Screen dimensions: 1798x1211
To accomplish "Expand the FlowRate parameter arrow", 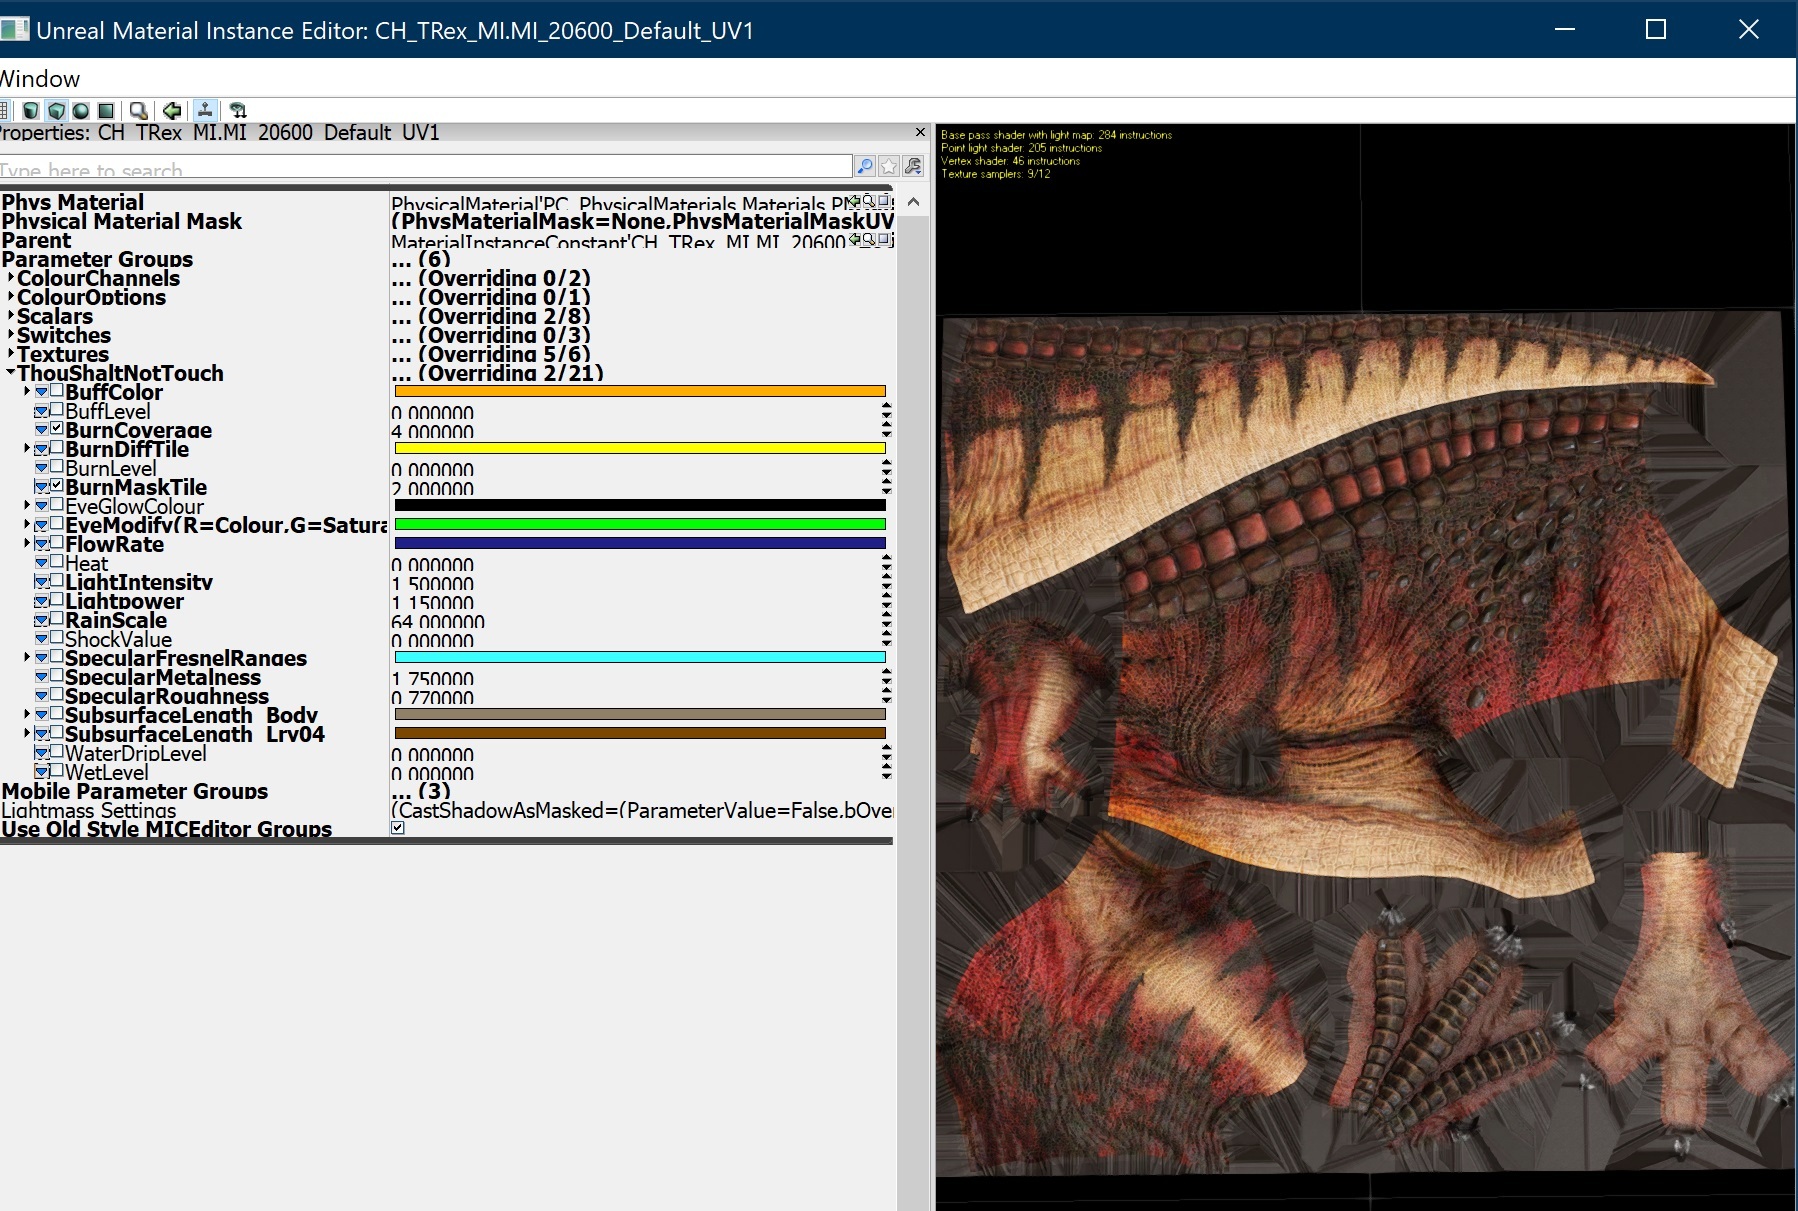I will point(27,543).
